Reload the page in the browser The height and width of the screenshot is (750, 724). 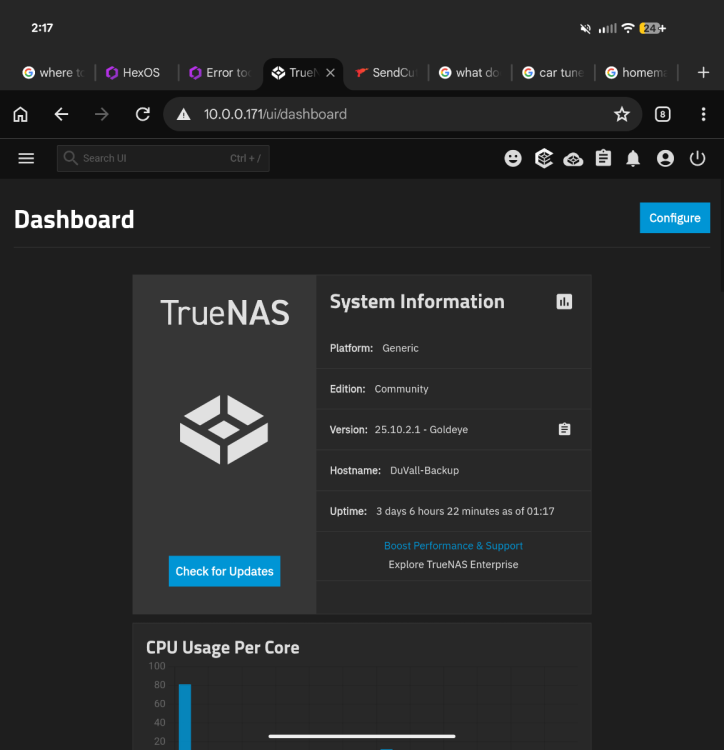click(143, 114)
